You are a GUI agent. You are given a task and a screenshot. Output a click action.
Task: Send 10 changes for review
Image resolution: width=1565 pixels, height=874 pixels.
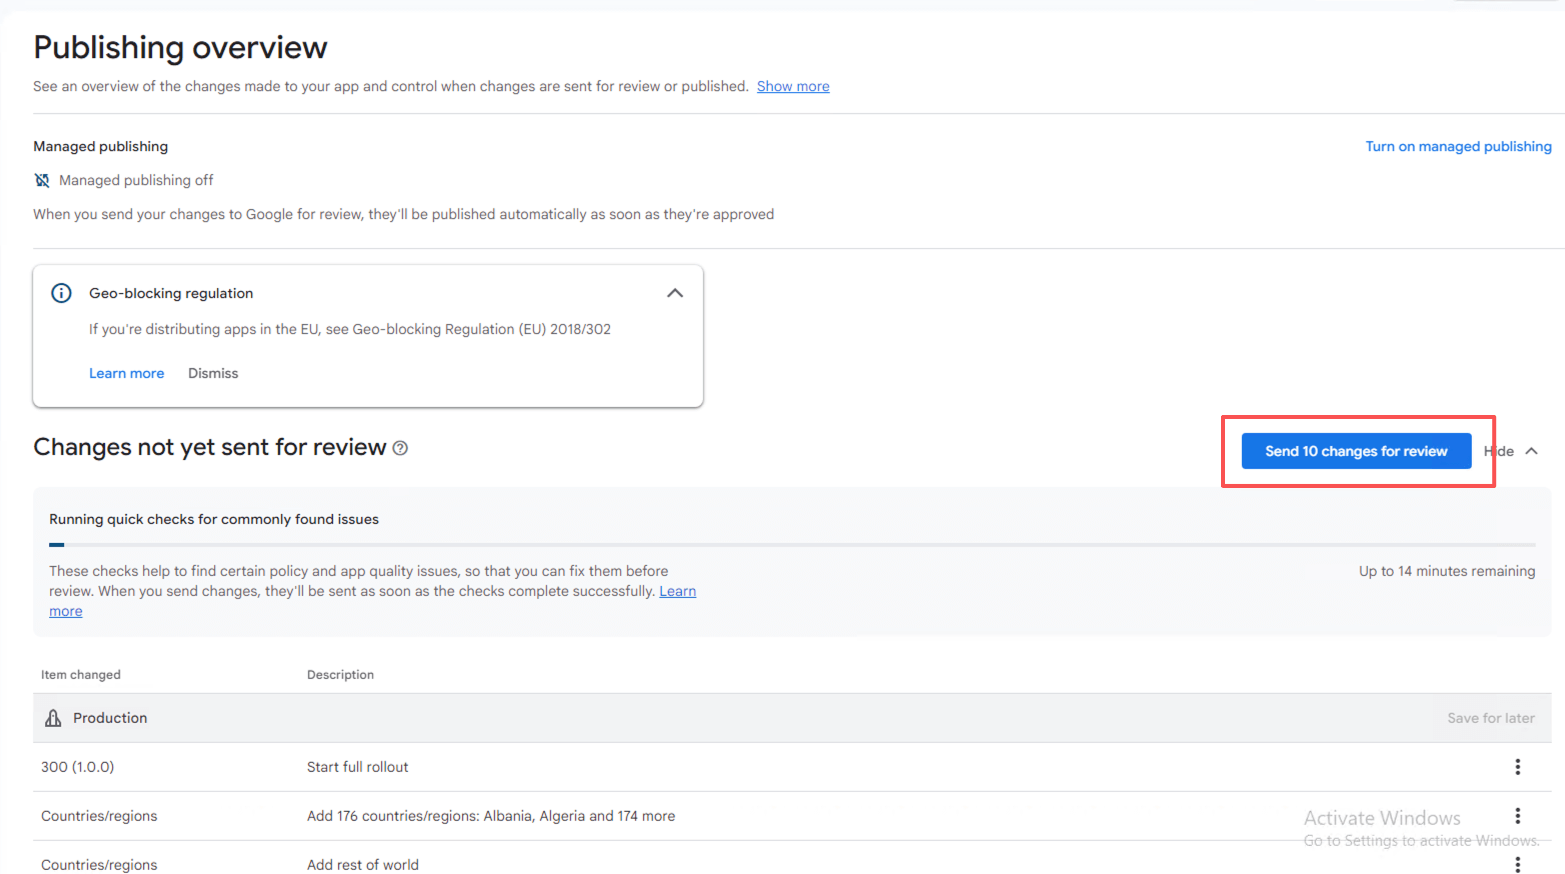(x=1355, y=451)
